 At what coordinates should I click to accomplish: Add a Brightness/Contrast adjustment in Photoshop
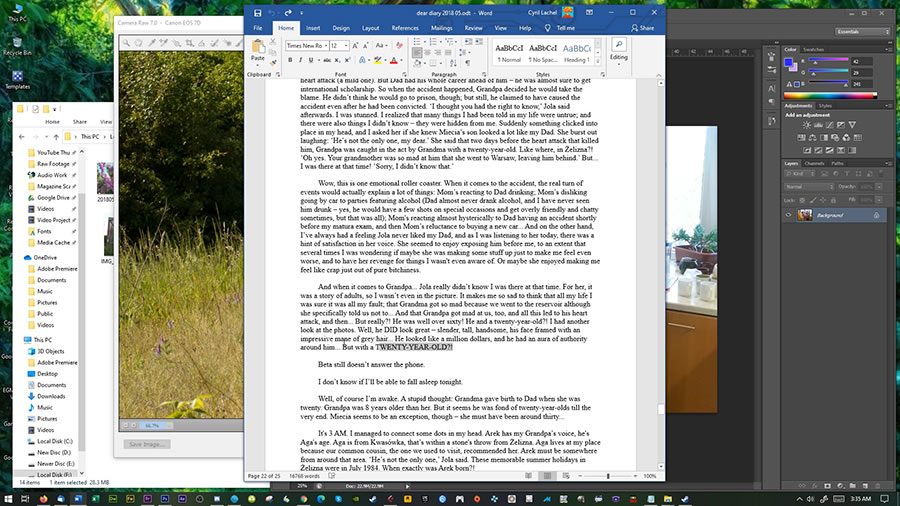(x=806, y=124)
